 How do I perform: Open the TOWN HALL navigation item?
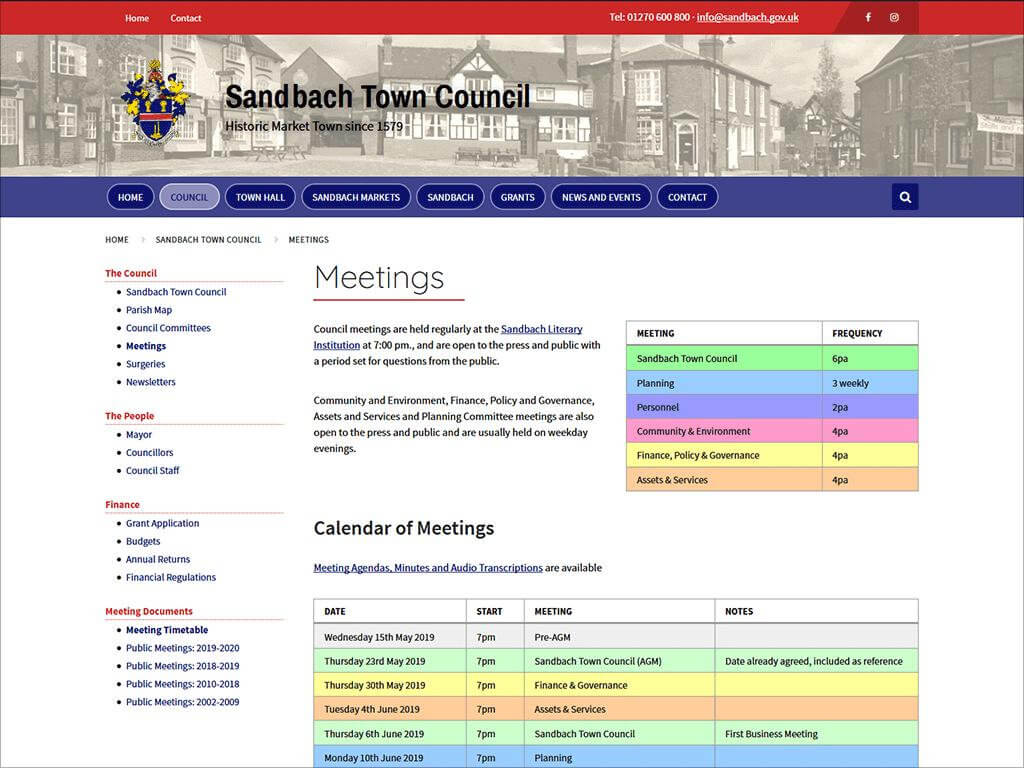(260, 197)
